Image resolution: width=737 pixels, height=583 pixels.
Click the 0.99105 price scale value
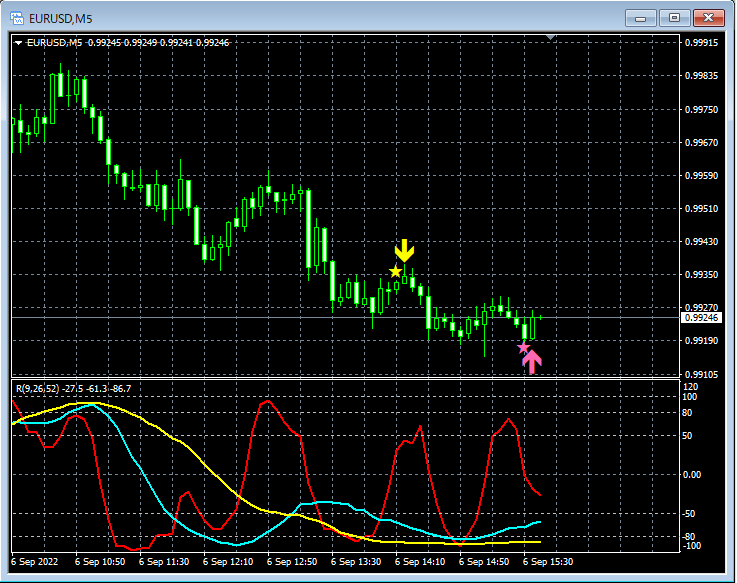(701, 374)
